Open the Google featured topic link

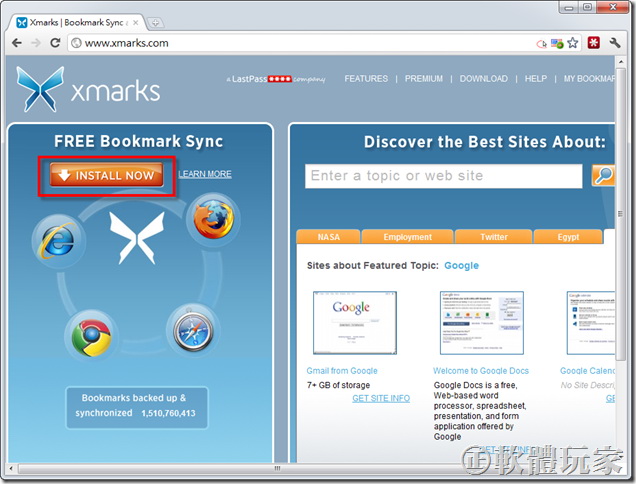(462, 266)
